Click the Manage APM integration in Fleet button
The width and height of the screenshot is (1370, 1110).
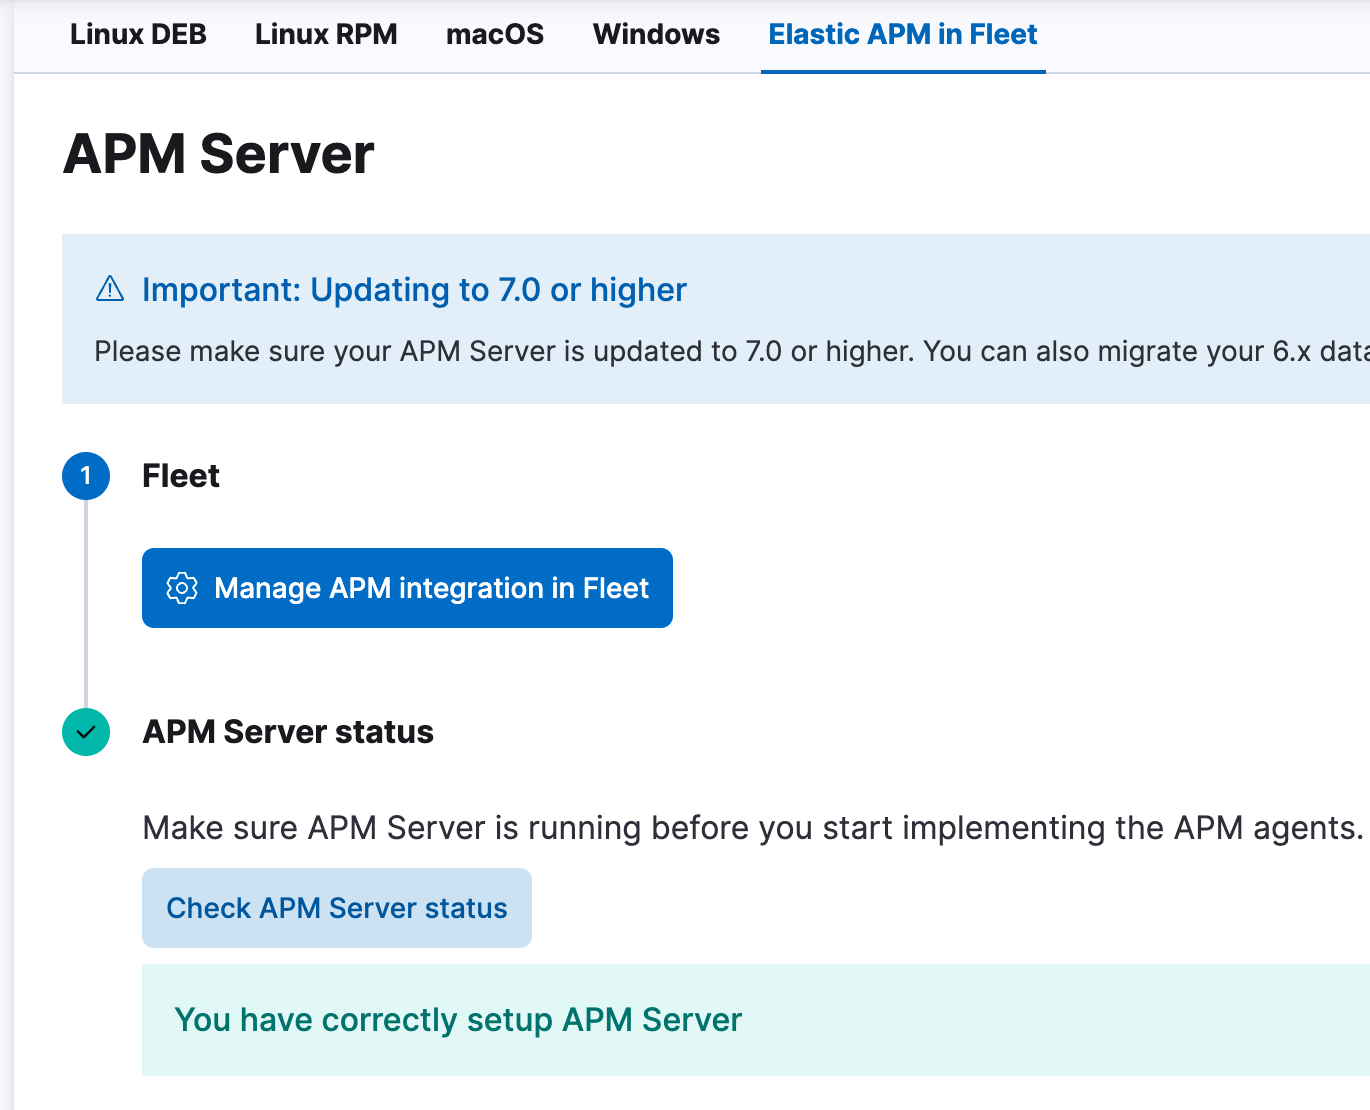tap(407, 588)
